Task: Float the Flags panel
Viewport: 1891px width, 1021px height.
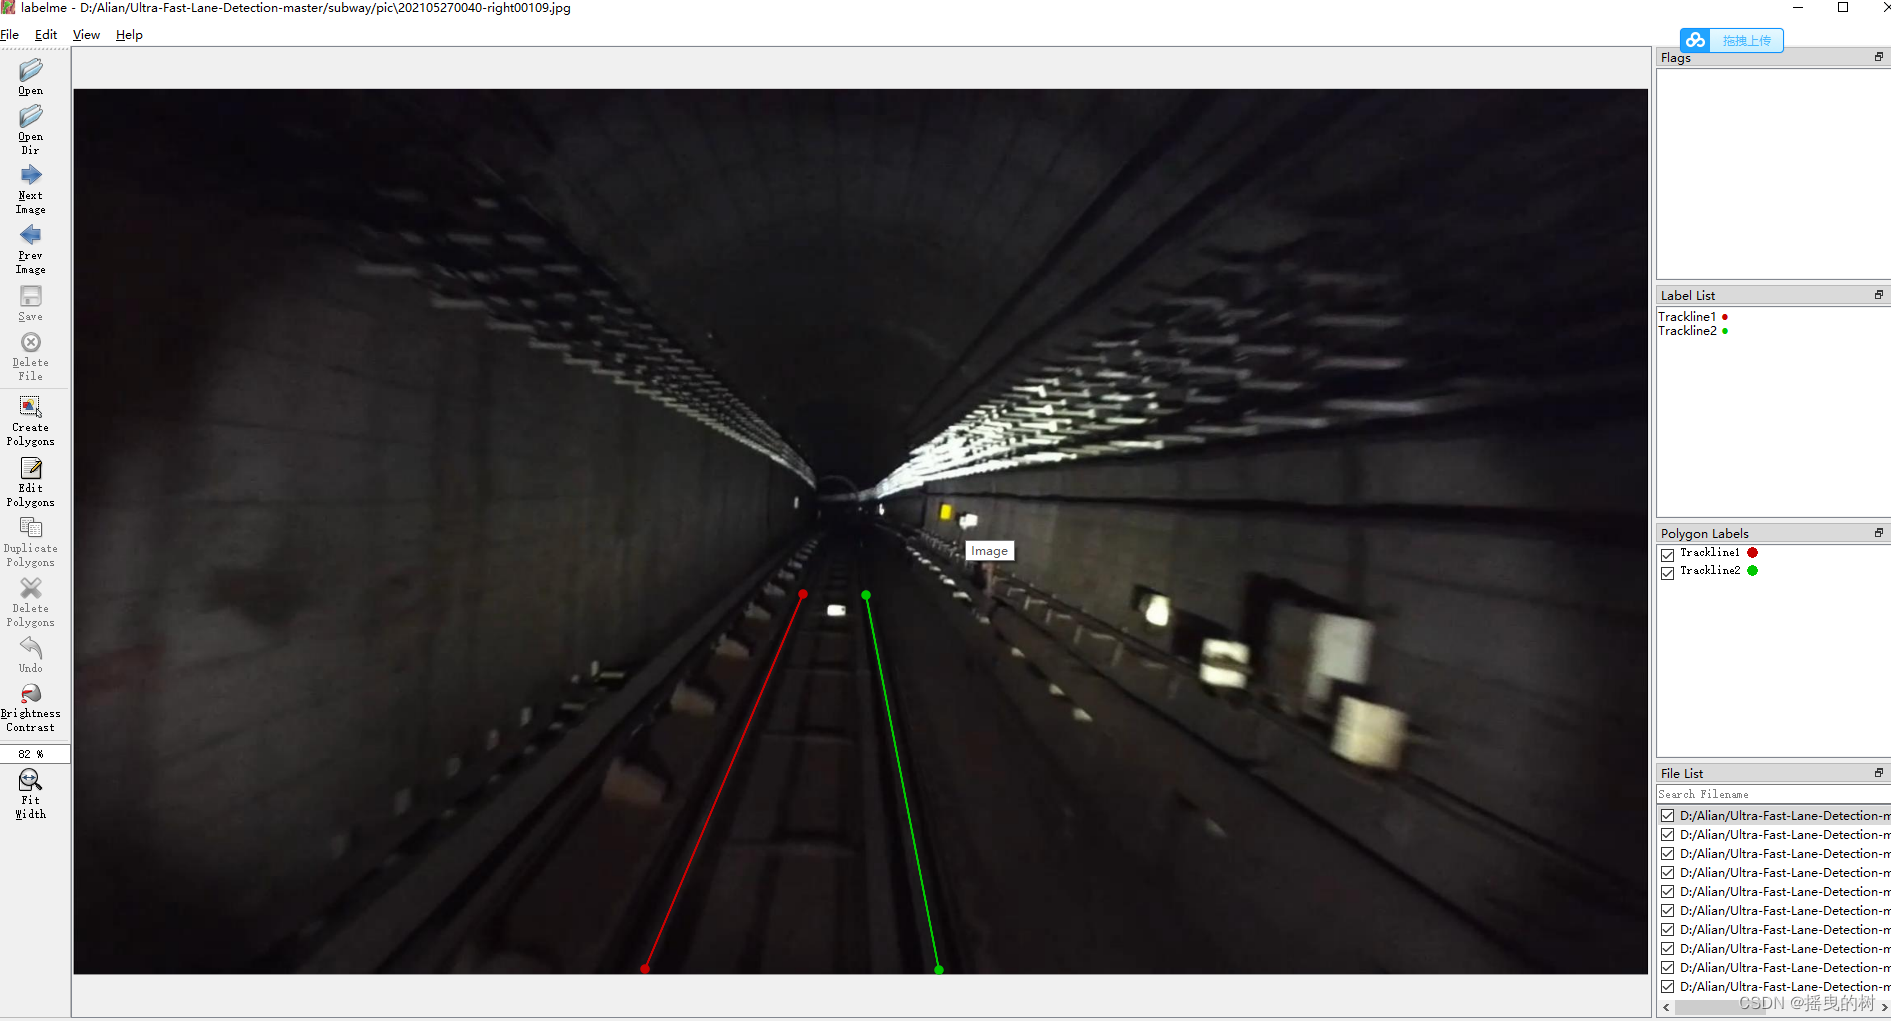Action: 1880,57
